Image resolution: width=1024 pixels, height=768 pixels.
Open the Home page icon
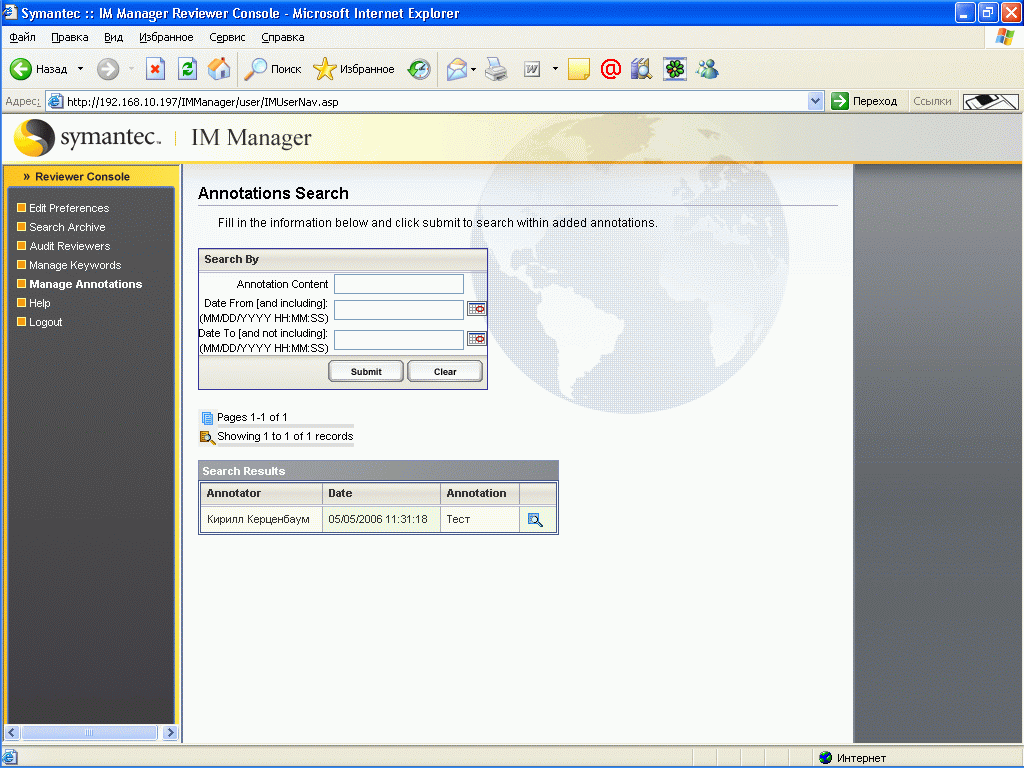[x=219, y=69]
